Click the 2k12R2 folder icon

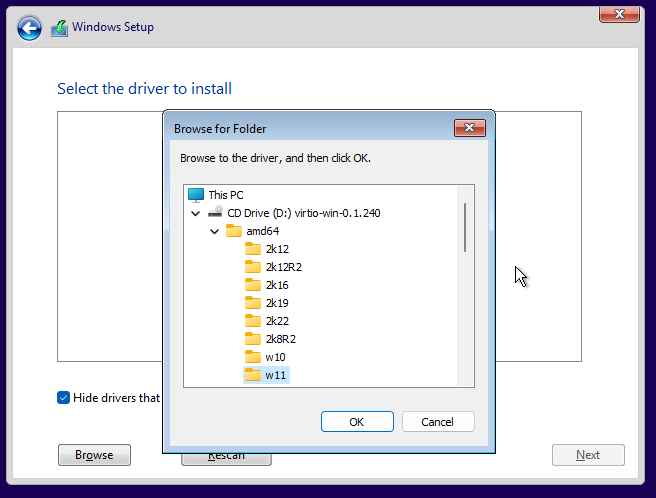pos(253,267)
